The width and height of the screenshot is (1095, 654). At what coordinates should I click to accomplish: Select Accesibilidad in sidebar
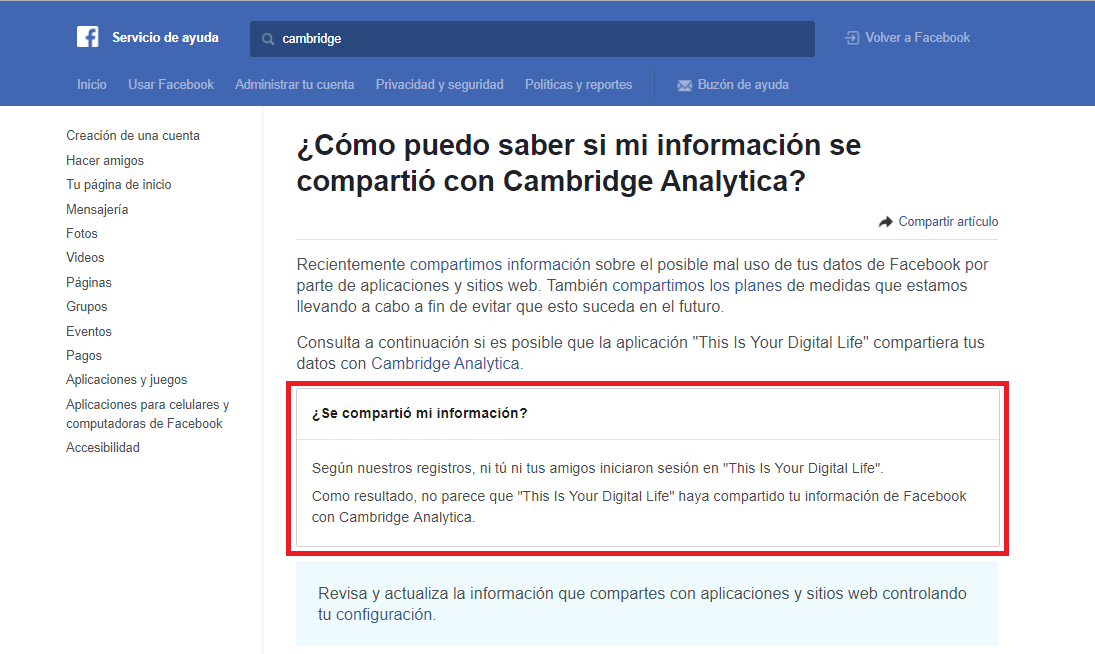[x=103, y=447]
